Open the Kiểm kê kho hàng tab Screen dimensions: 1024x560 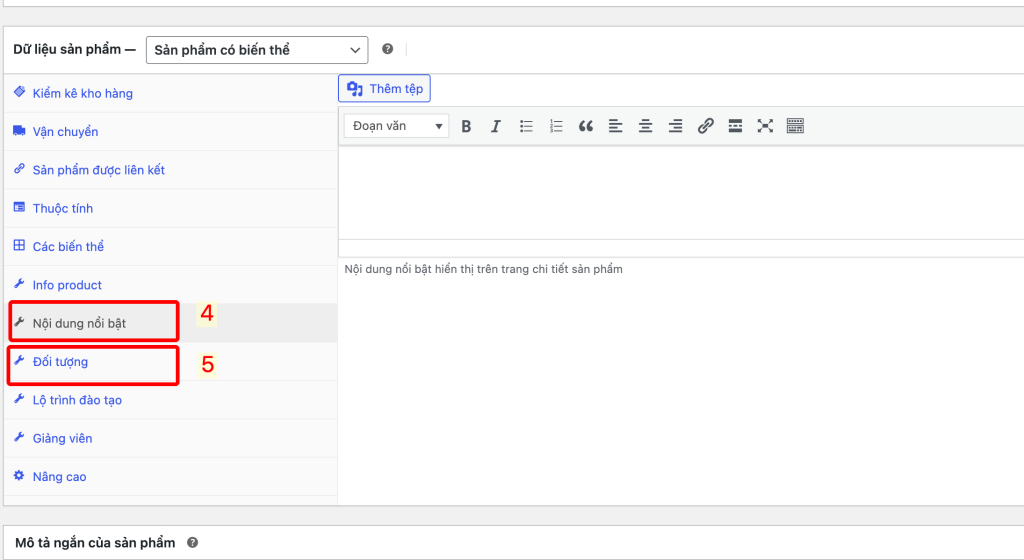[x=82, y=93]
